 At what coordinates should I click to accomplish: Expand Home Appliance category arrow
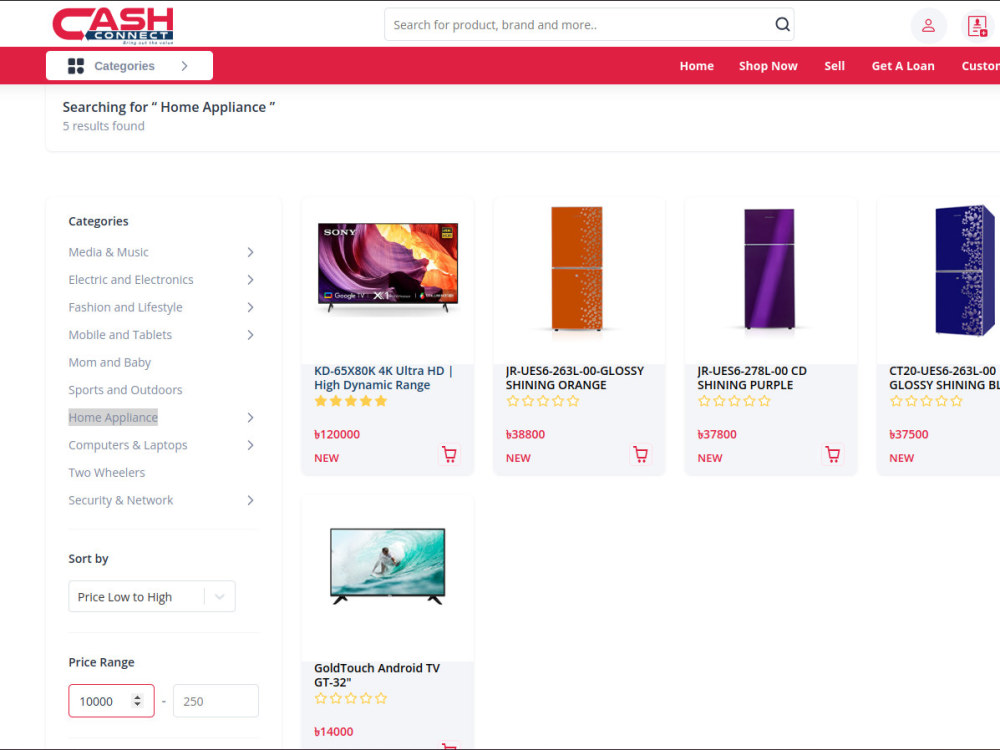point(250,418)
